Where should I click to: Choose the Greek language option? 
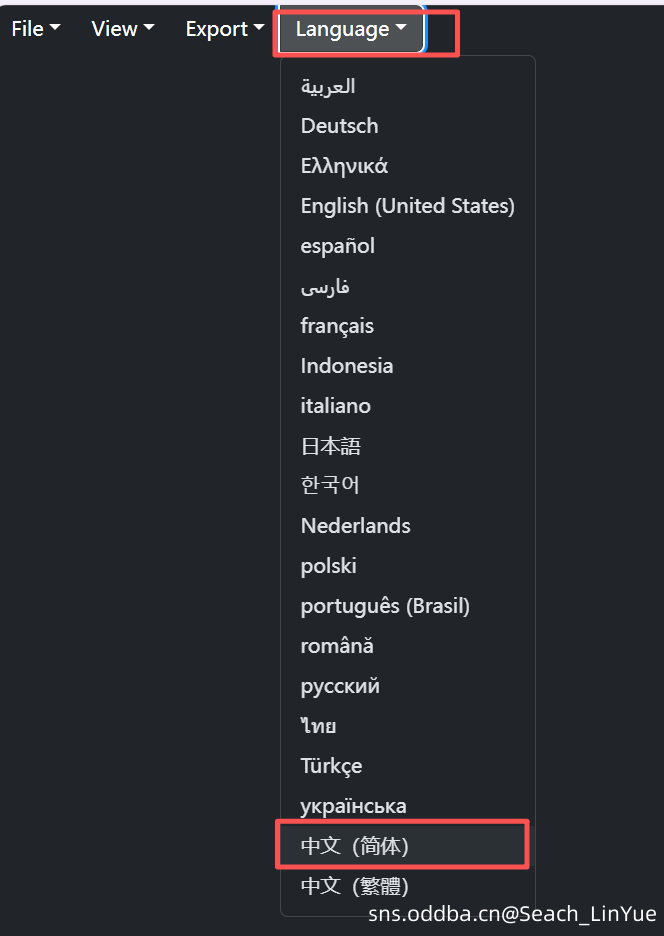tap(344, 166)
